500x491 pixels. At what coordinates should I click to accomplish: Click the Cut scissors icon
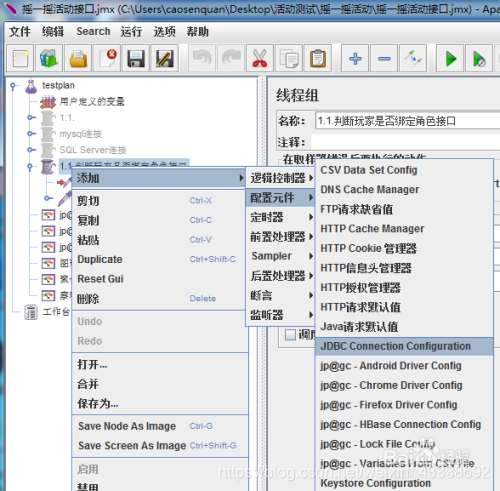[x=260, y=59]
